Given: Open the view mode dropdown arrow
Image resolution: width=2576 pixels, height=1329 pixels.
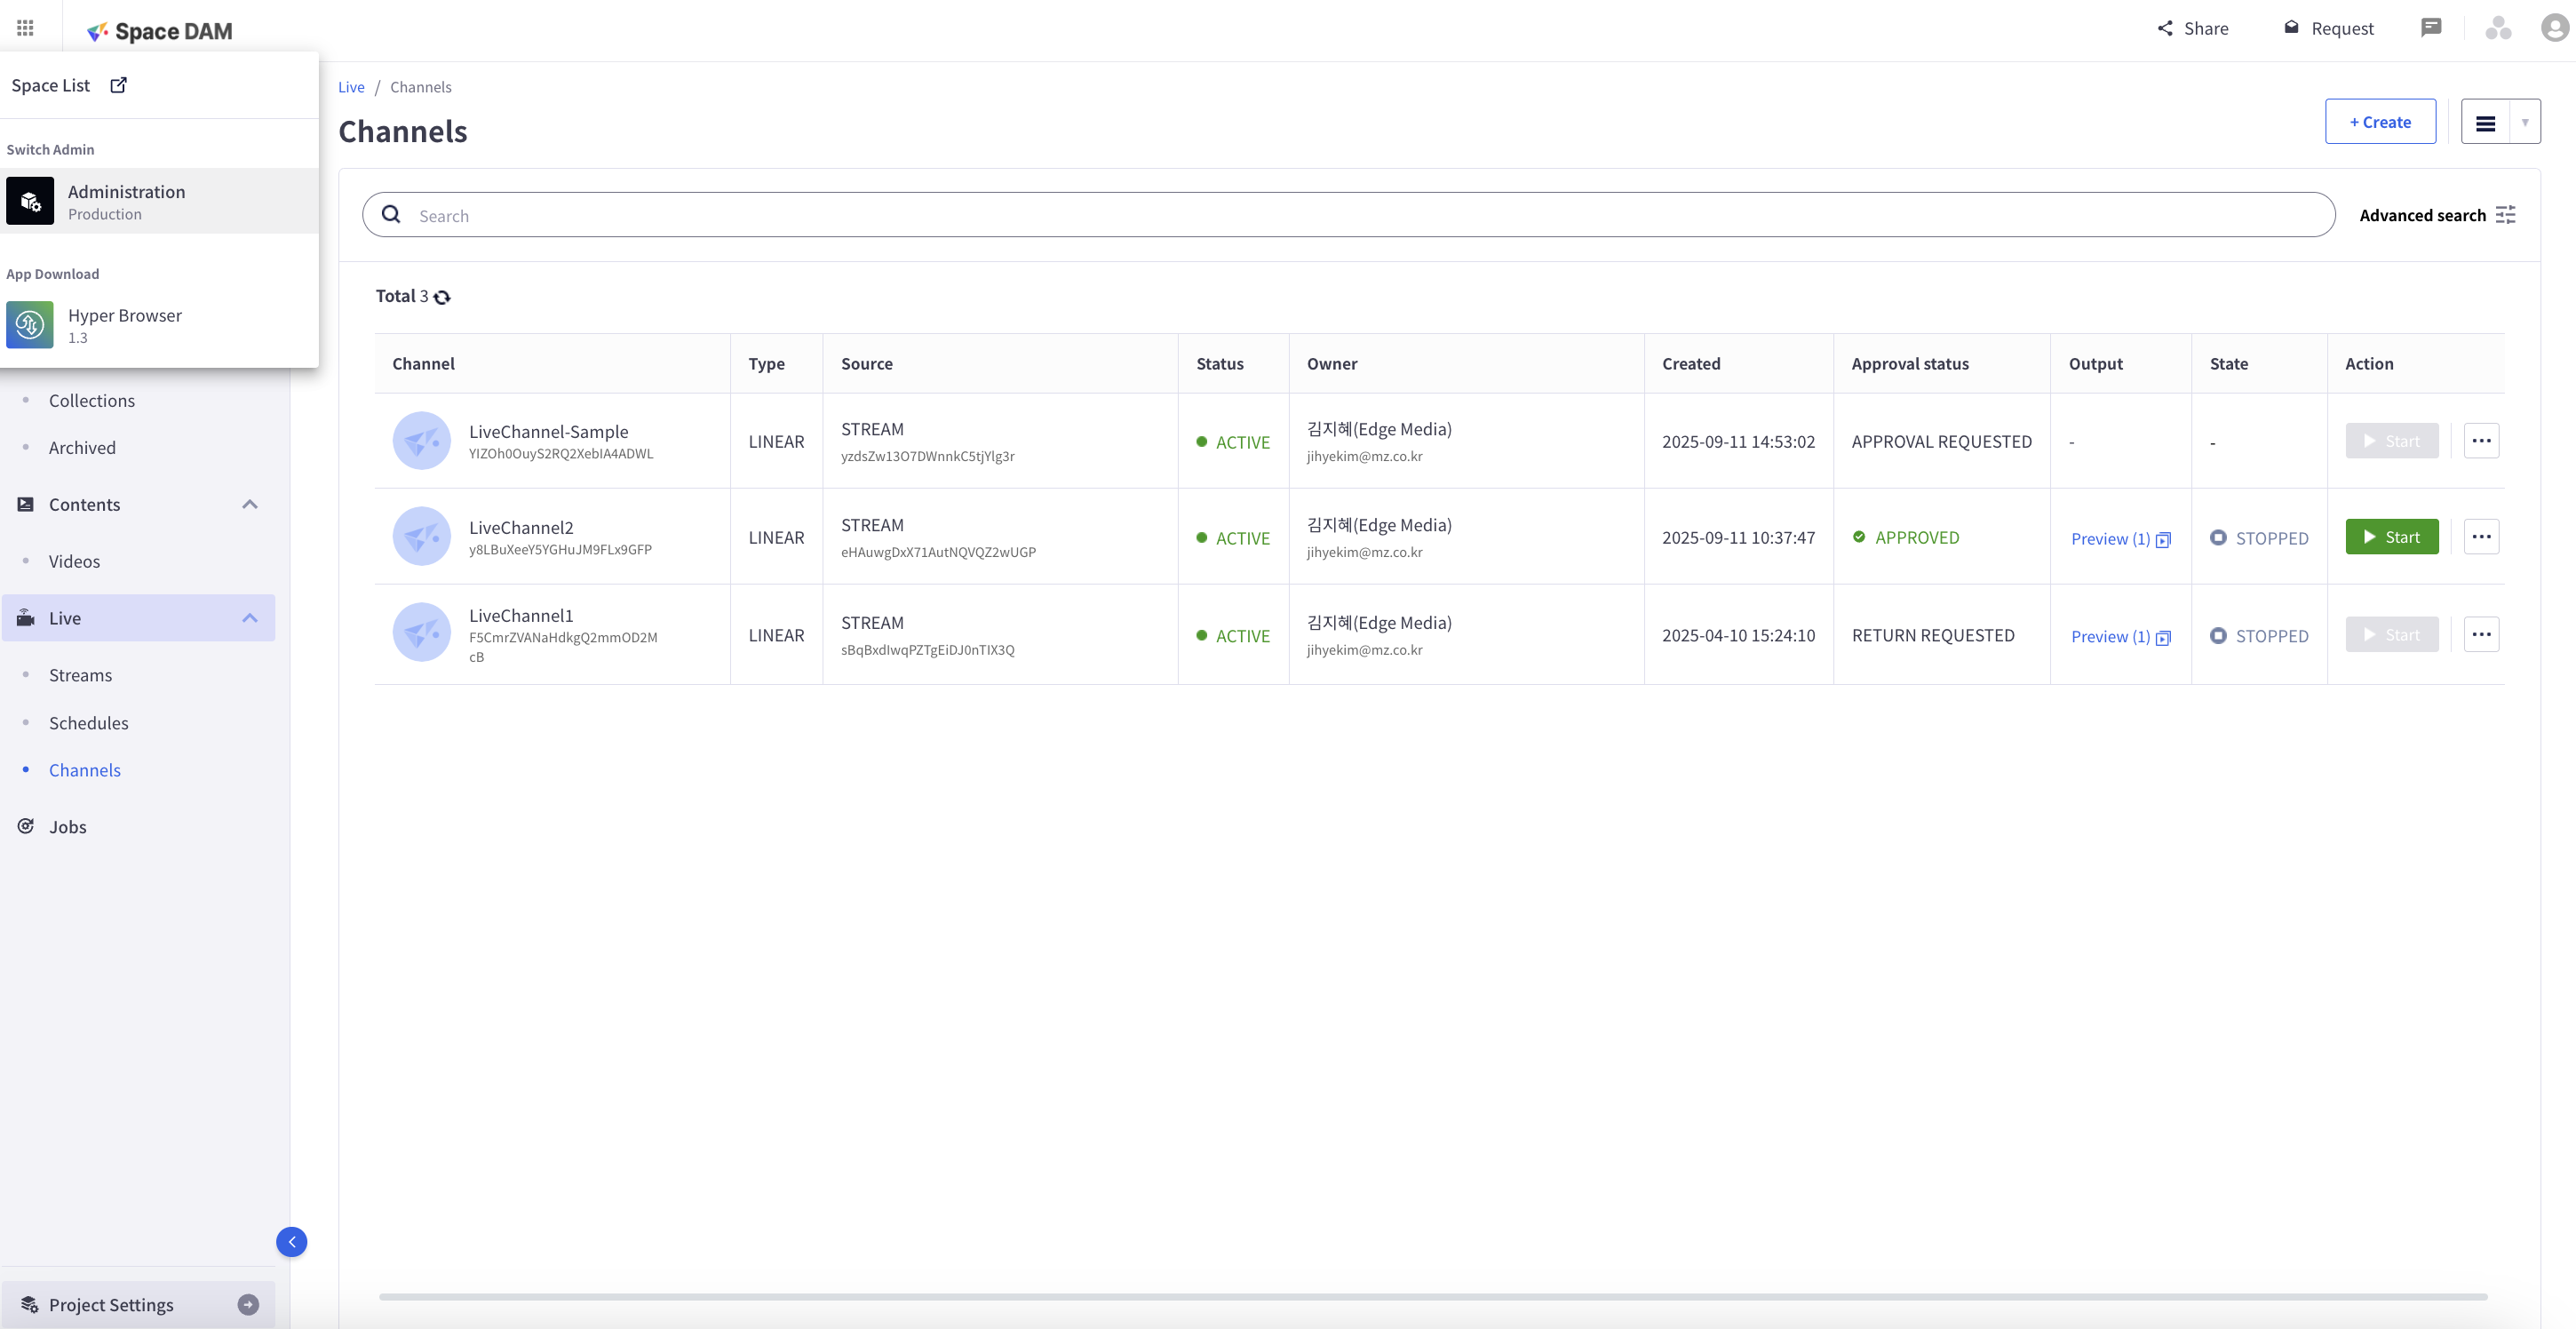Looking at the screenshot, I should point(2525,122).
